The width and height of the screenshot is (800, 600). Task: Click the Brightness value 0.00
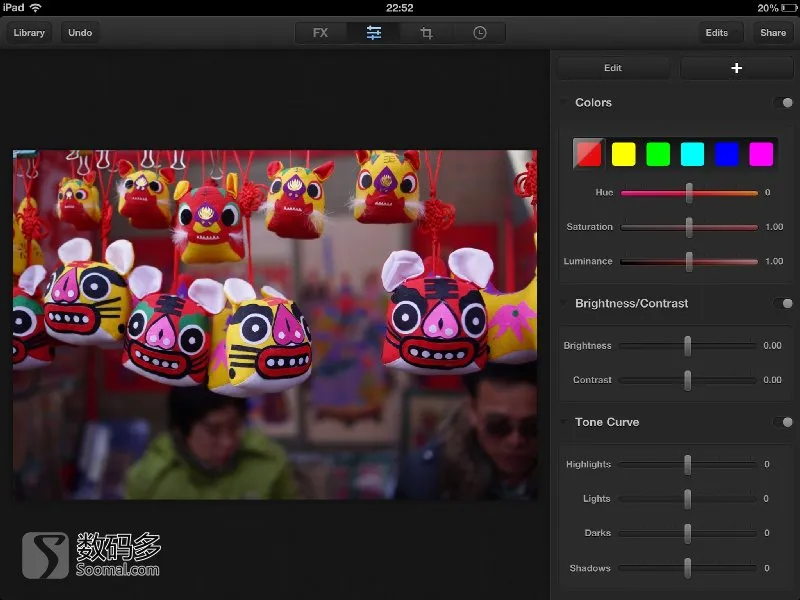tap(772, 346)
